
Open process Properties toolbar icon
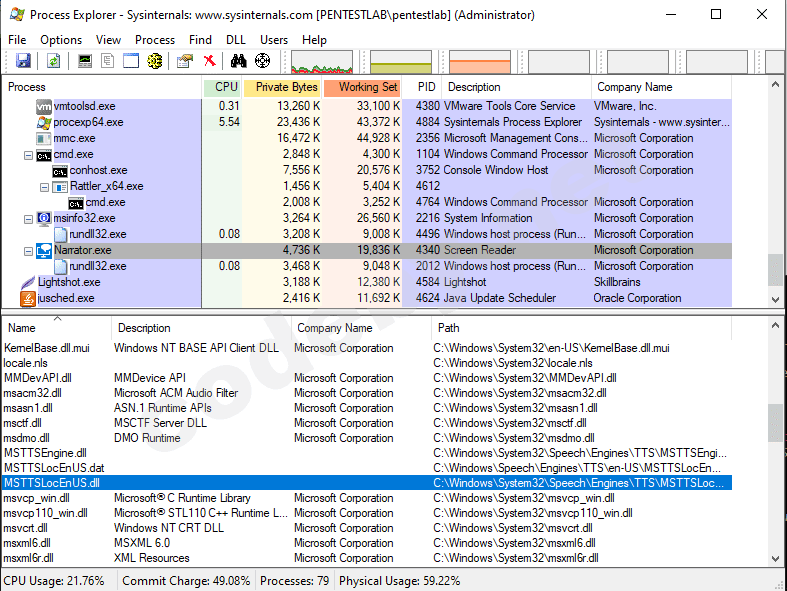(185, 61)
